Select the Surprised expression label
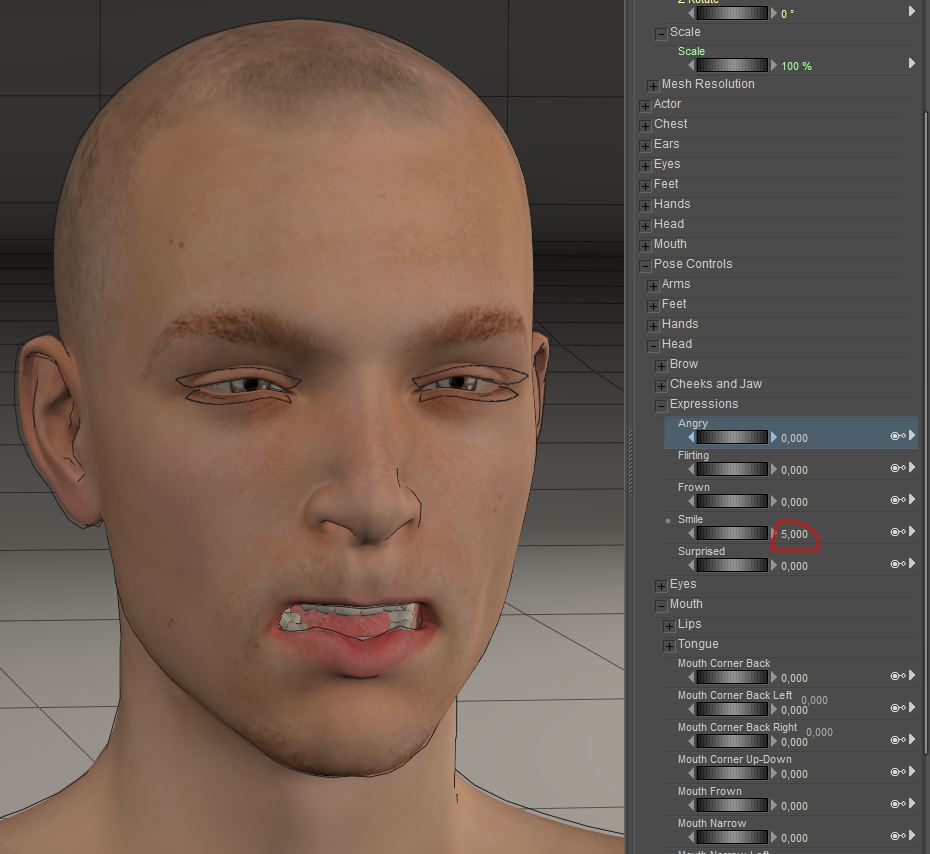 click(x=701, y=551)
